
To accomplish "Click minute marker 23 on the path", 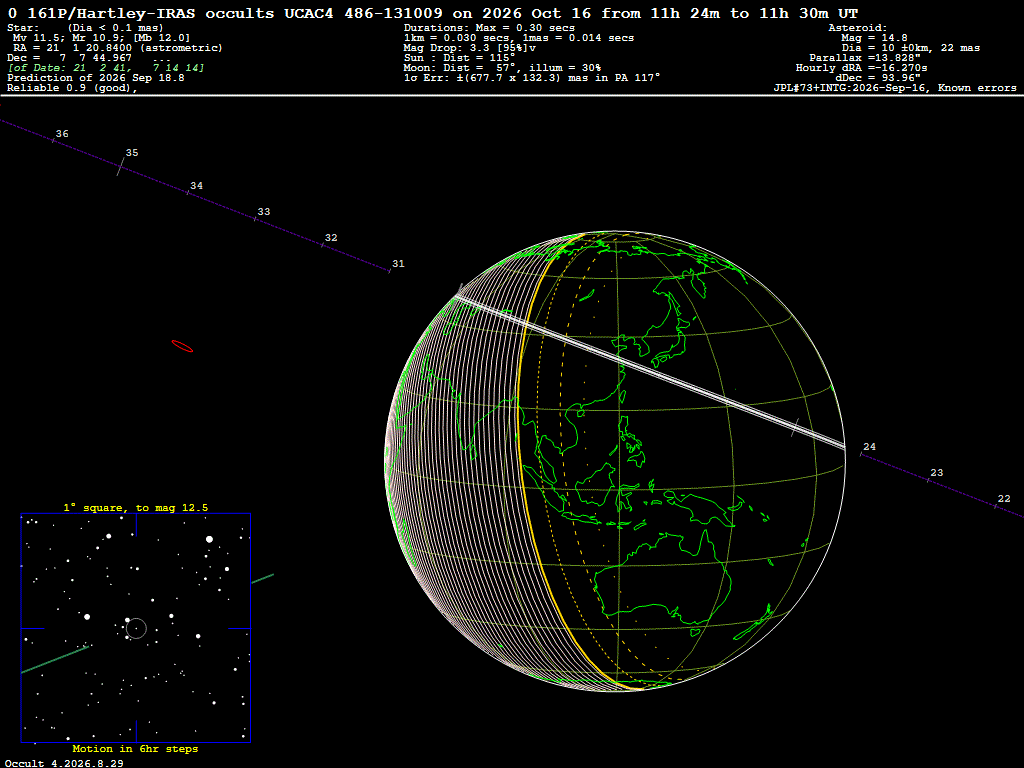I will [x=936, y=473].
